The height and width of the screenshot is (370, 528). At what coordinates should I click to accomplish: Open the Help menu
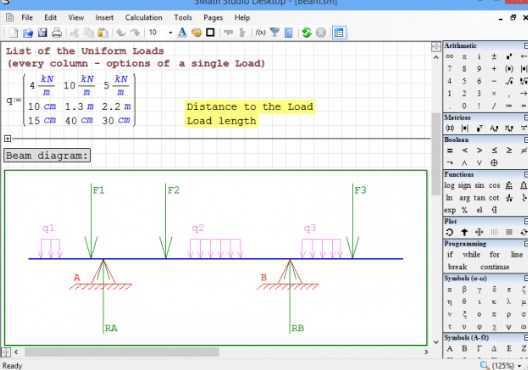pyautogui.click(x=242, y=18)
